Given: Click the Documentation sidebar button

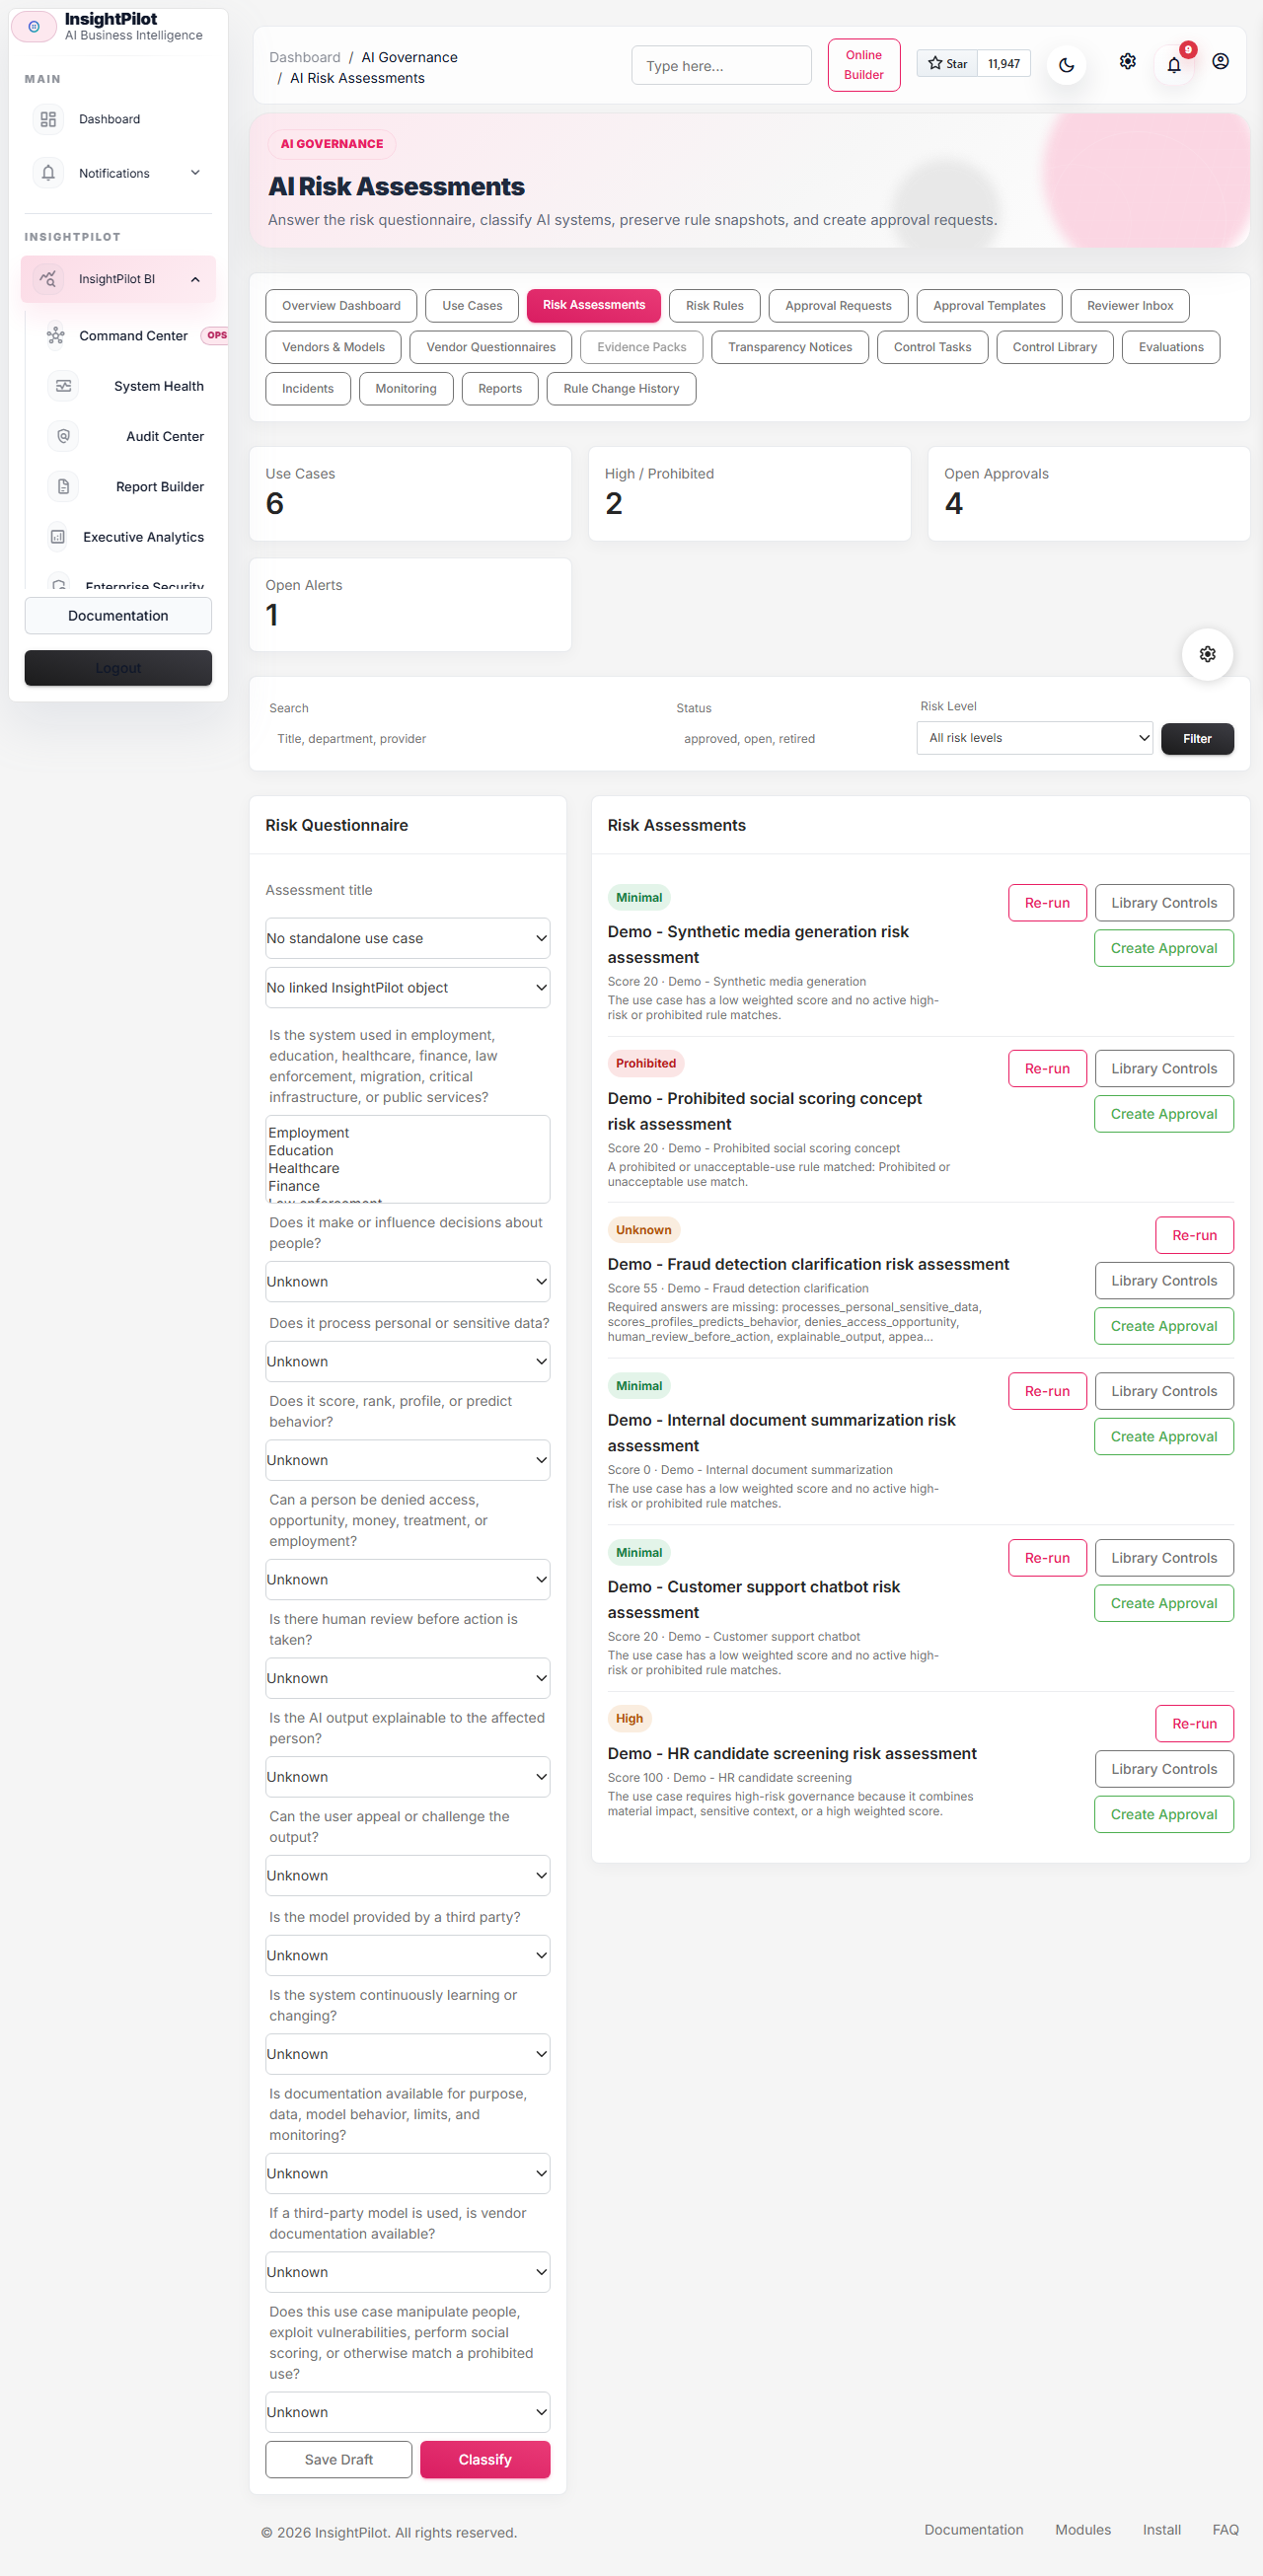Looking at the screenshot, I should pyautogui.click(x=118, y=616).
